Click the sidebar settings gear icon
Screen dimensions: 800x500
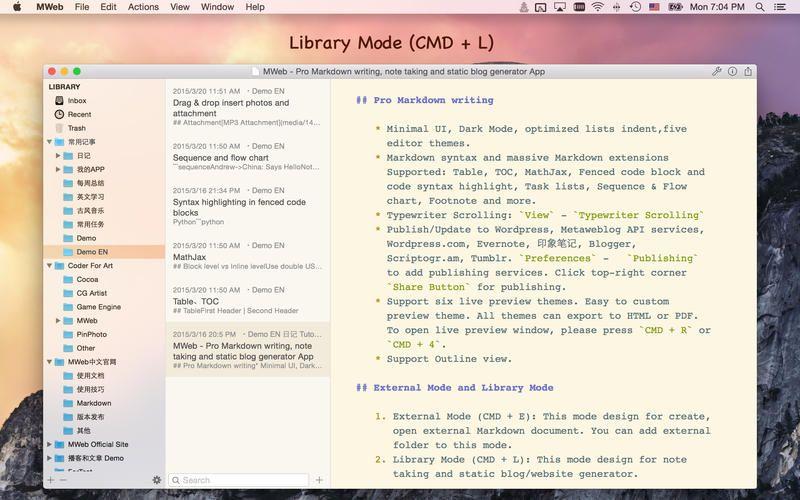[157, 480]
